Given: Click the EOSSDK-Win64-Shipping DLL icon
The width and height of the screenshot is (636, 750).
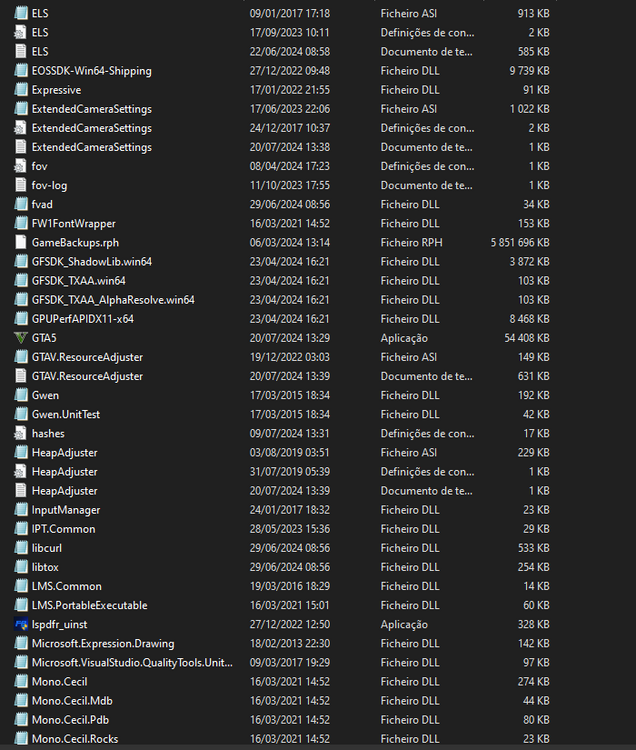Looking at the screenshot, I should (21, 71).
